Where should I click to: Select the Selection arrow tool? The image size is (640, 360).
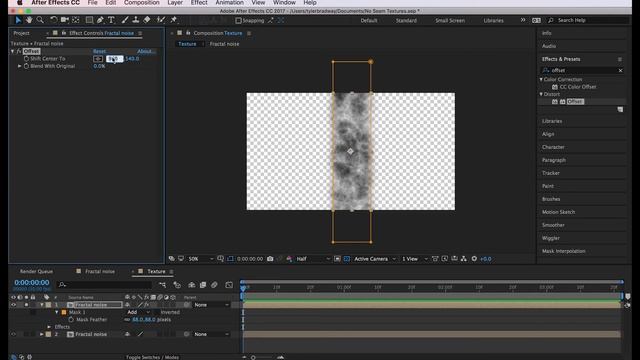click(18, 20)
